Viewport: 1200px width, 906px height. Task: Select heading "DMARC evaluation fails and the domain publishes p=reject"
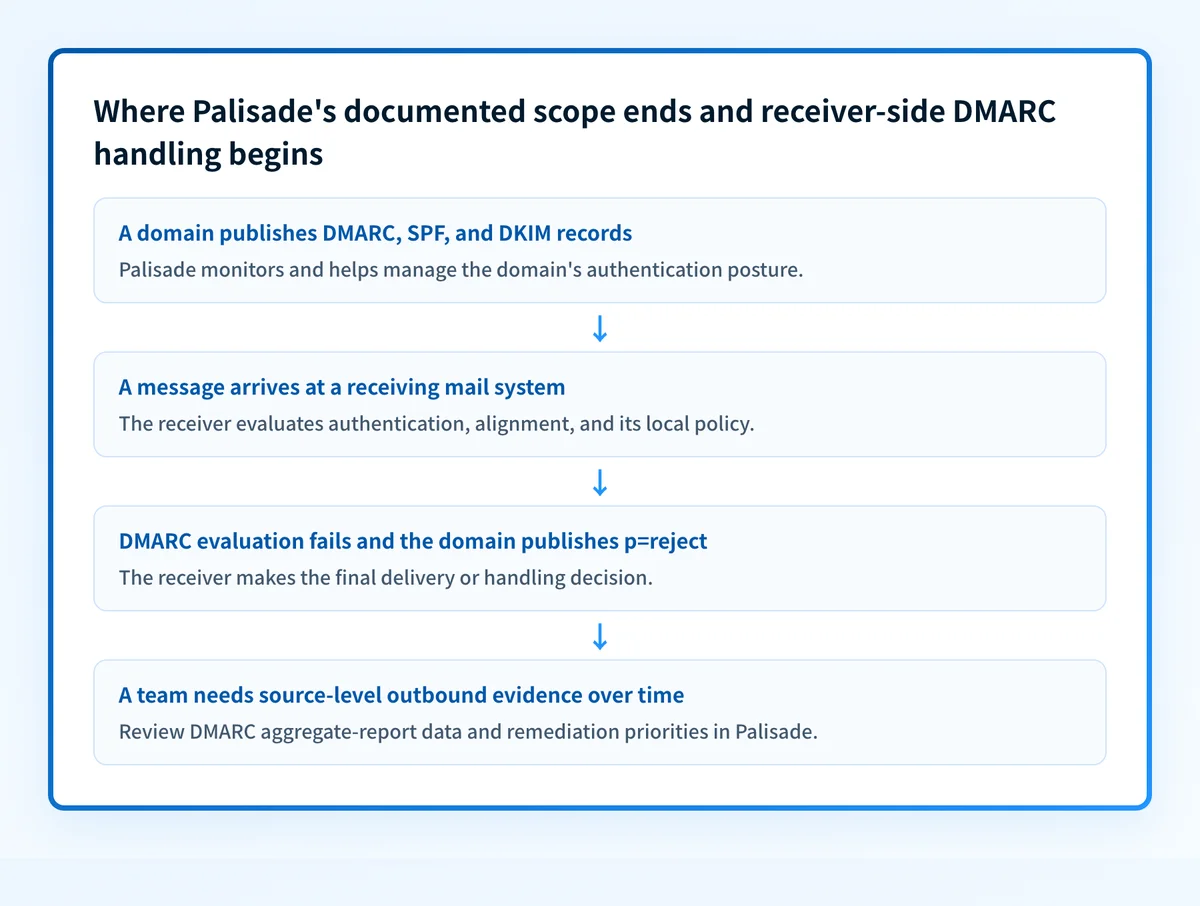point(413,541)
